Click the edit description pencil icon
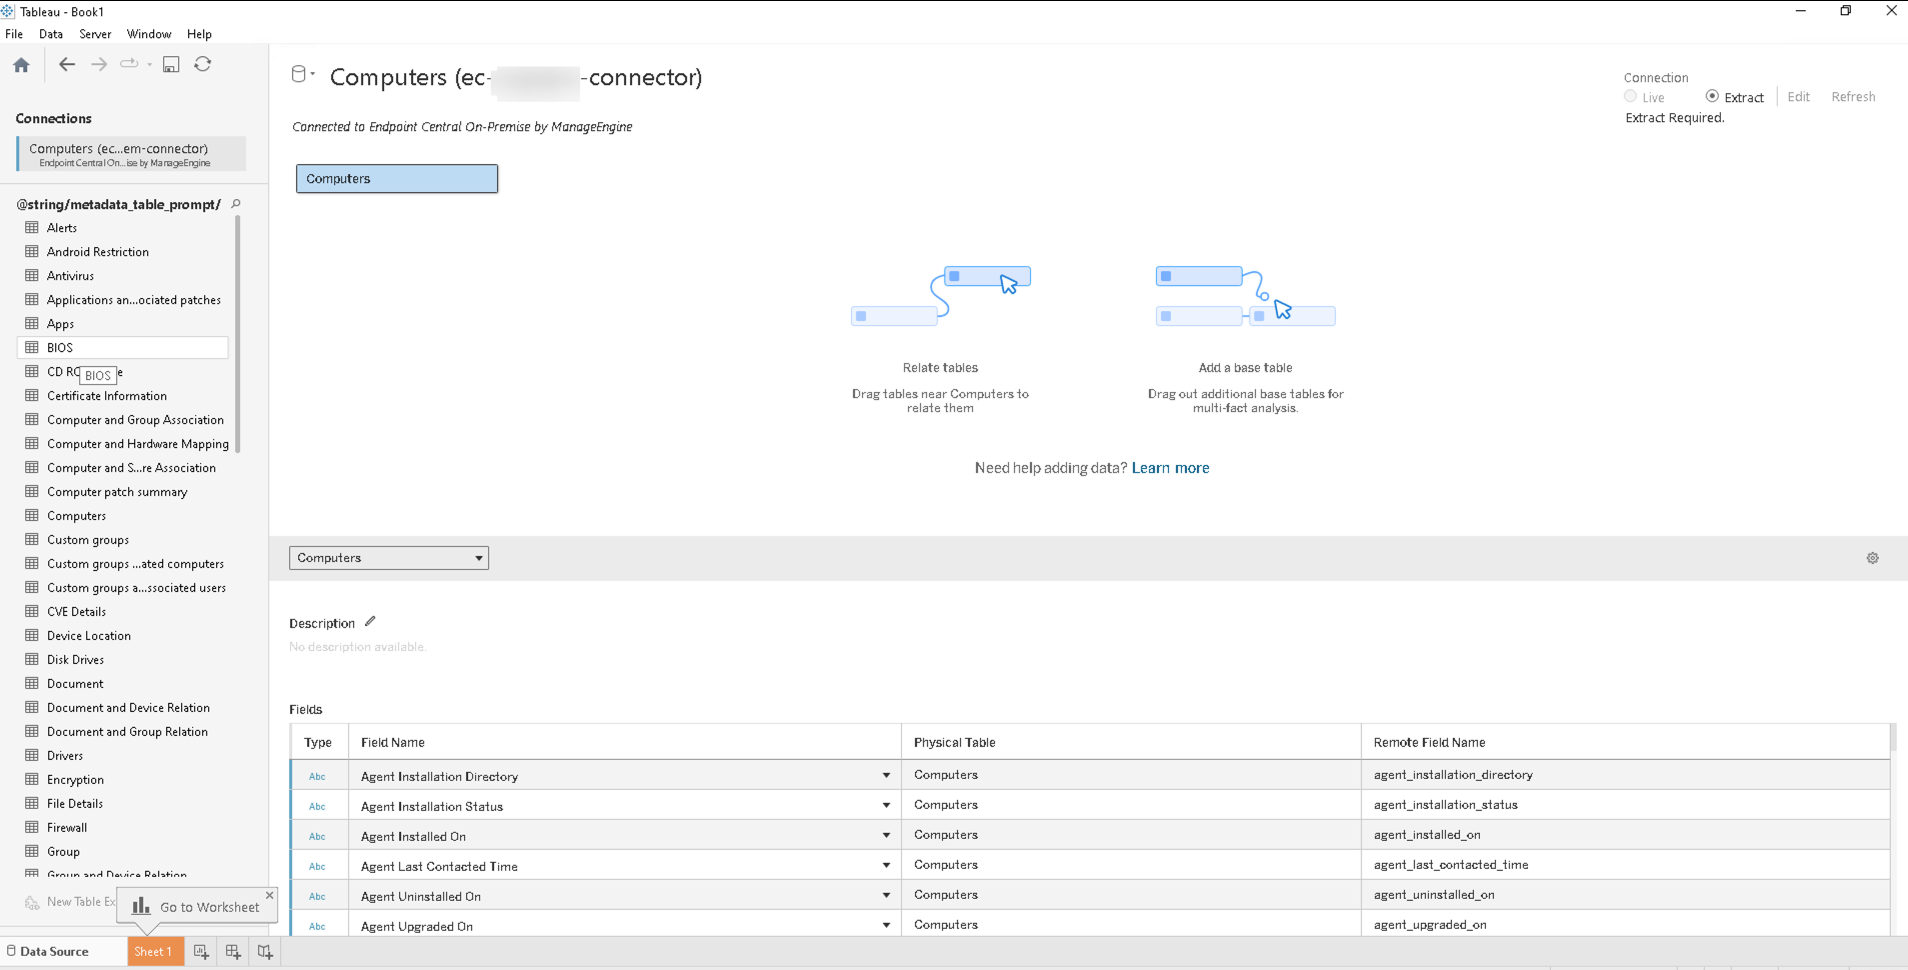 (370, 622)
